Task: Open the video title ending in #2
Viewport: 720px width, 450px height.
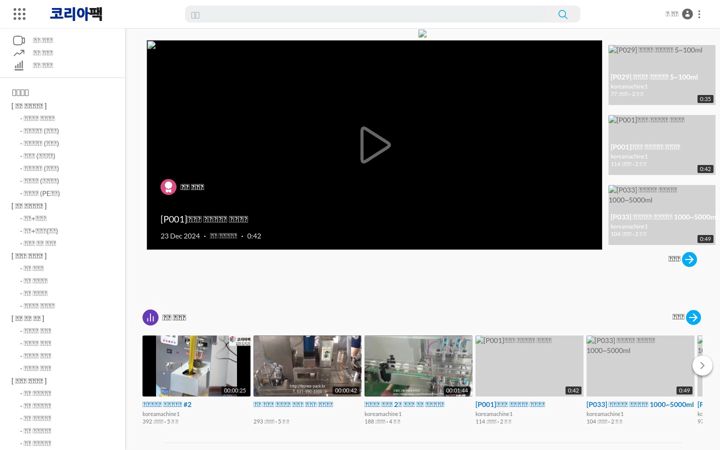Action: coord(167,405)
